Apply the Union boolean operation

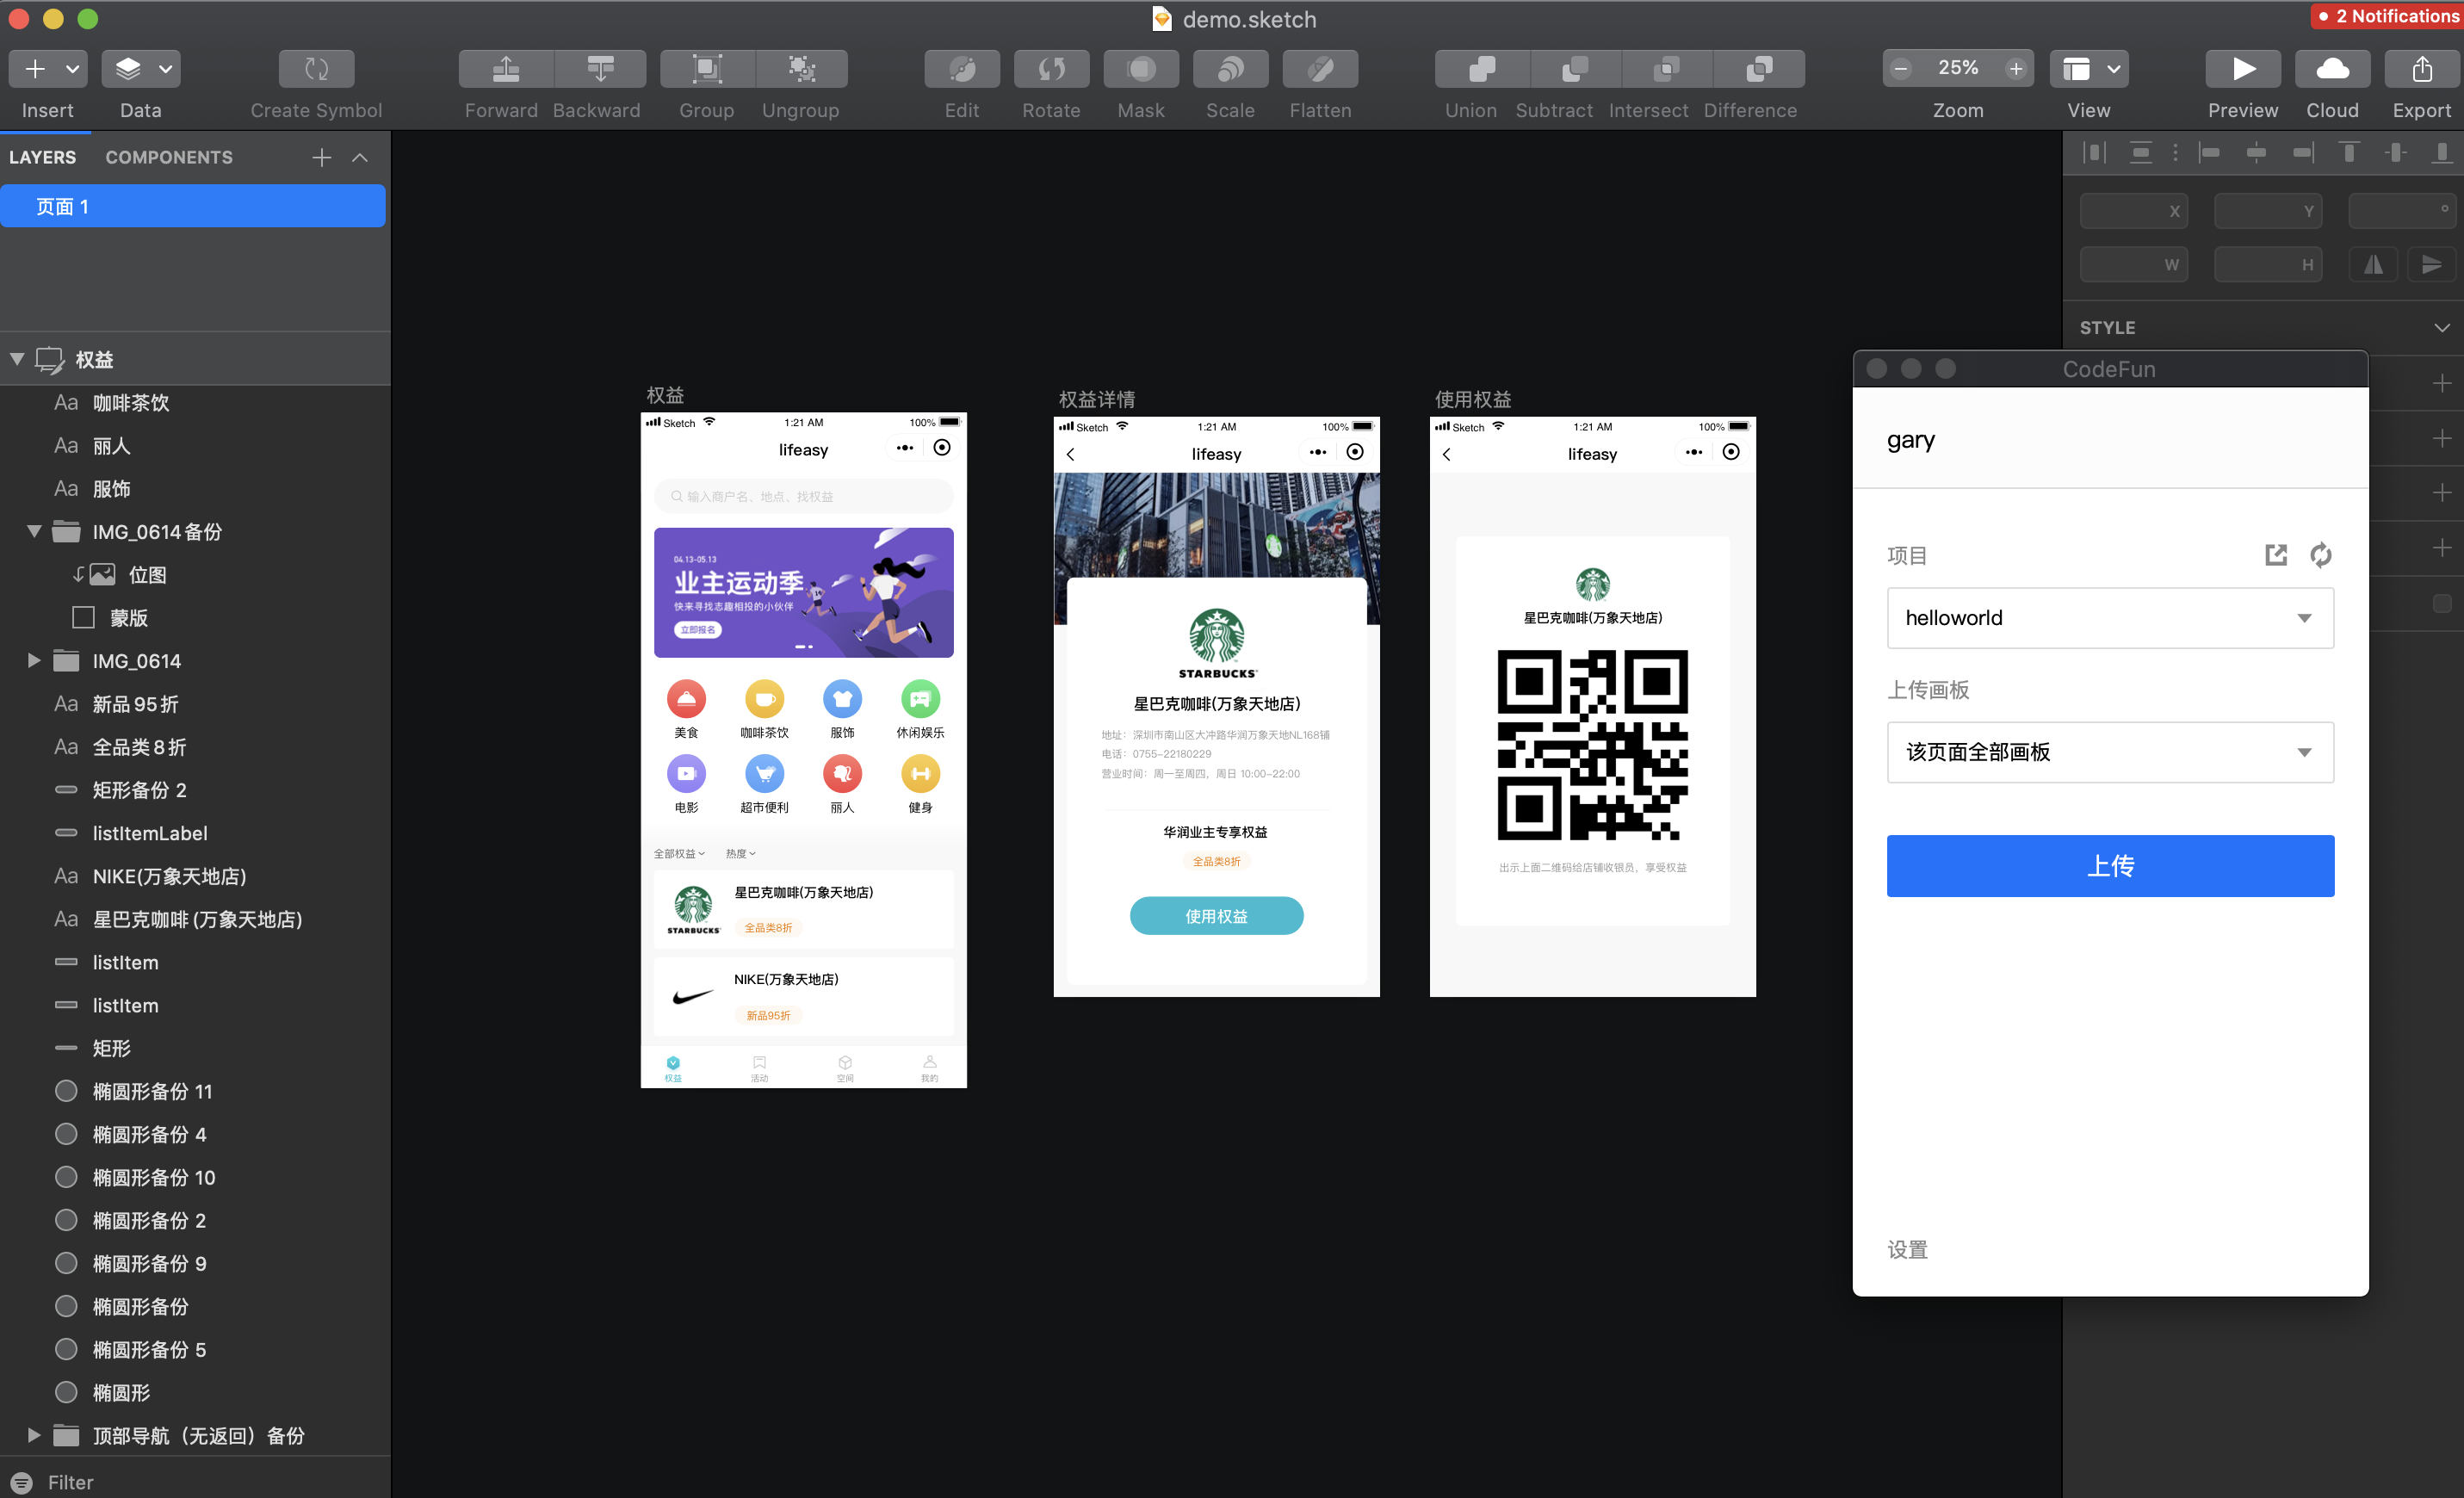pos(1481,69)
